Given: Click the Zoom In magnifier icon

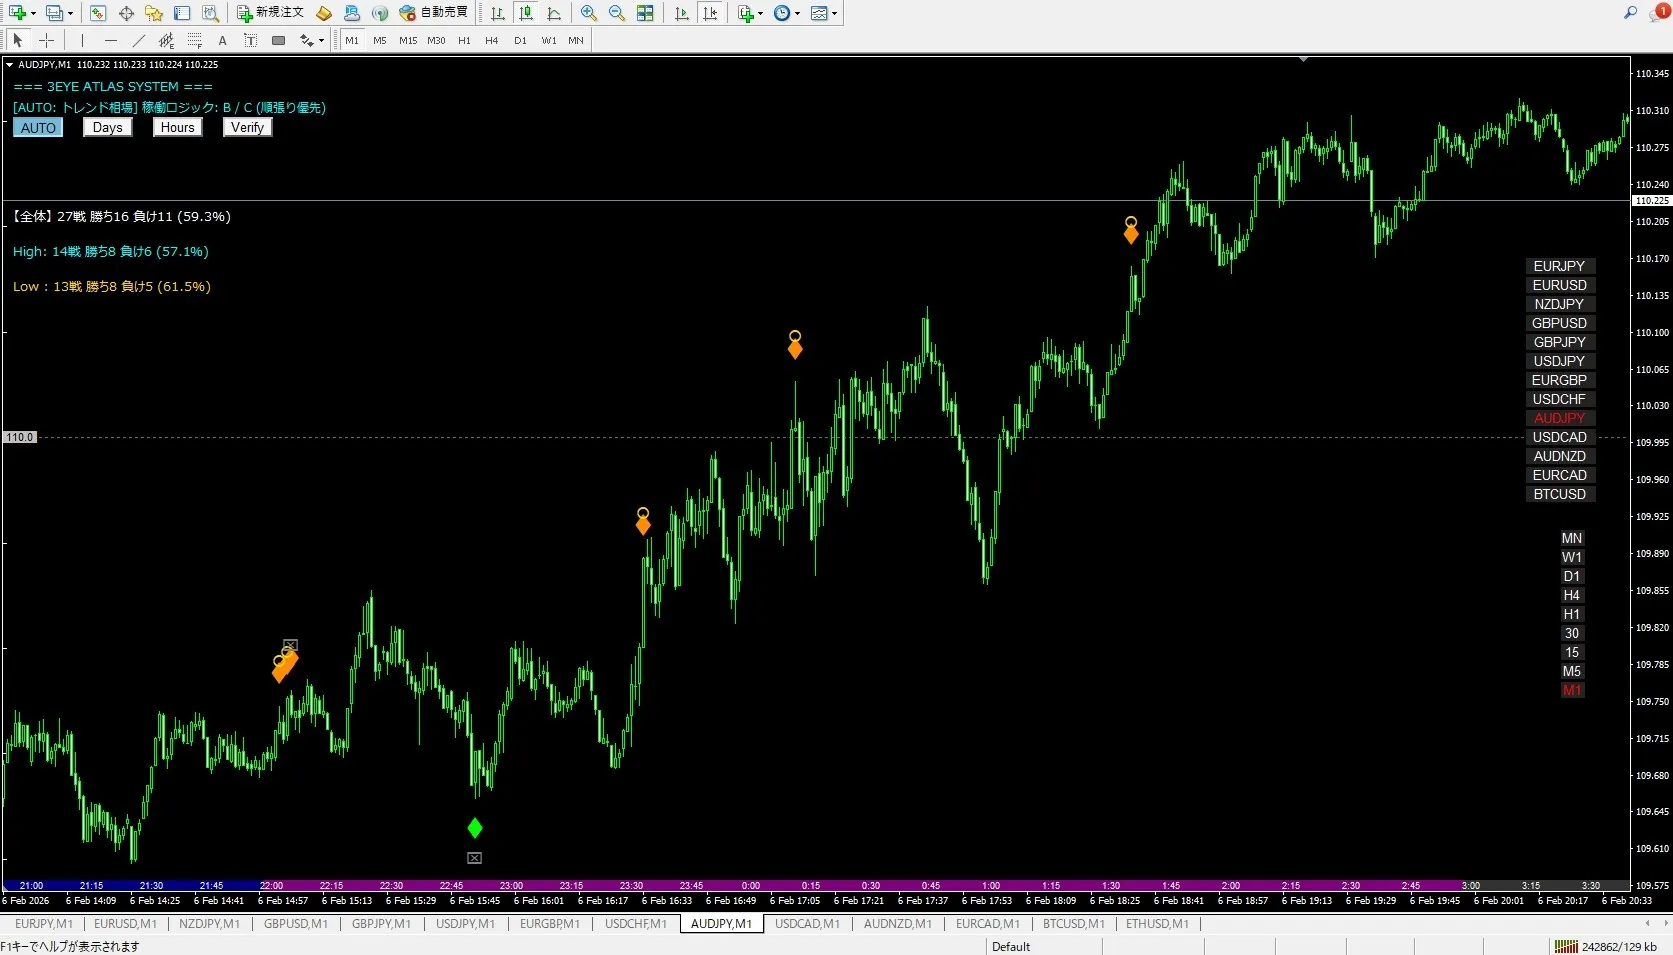Looking at the screenshot, I should 589,13.
